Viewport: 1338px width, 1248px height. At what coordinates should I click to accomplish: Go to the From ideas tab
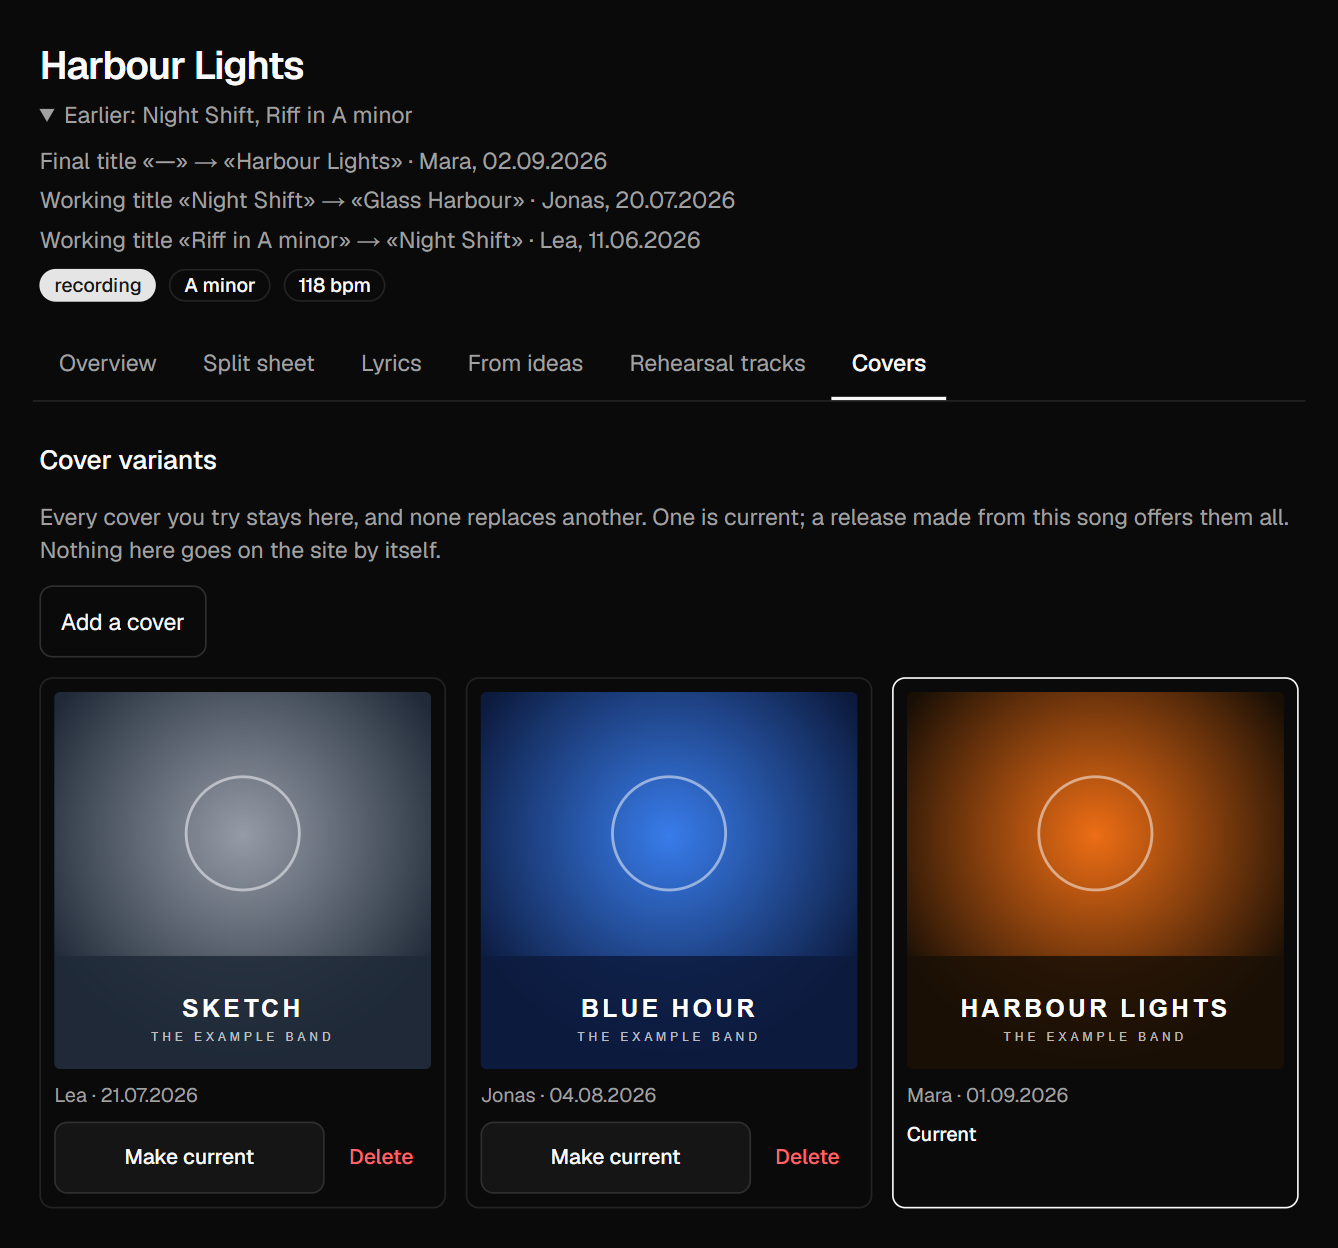[525, 363]
